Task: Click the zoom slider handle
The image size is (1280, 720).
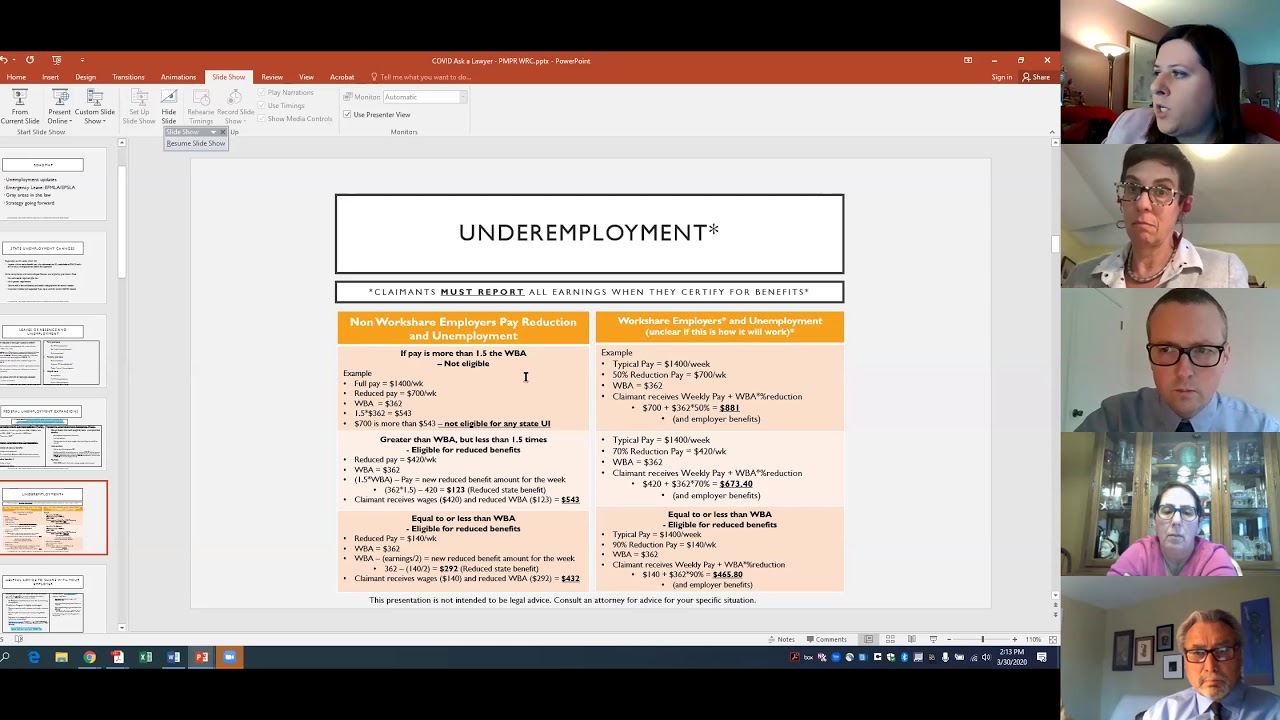Action: (x=982, y=639)
